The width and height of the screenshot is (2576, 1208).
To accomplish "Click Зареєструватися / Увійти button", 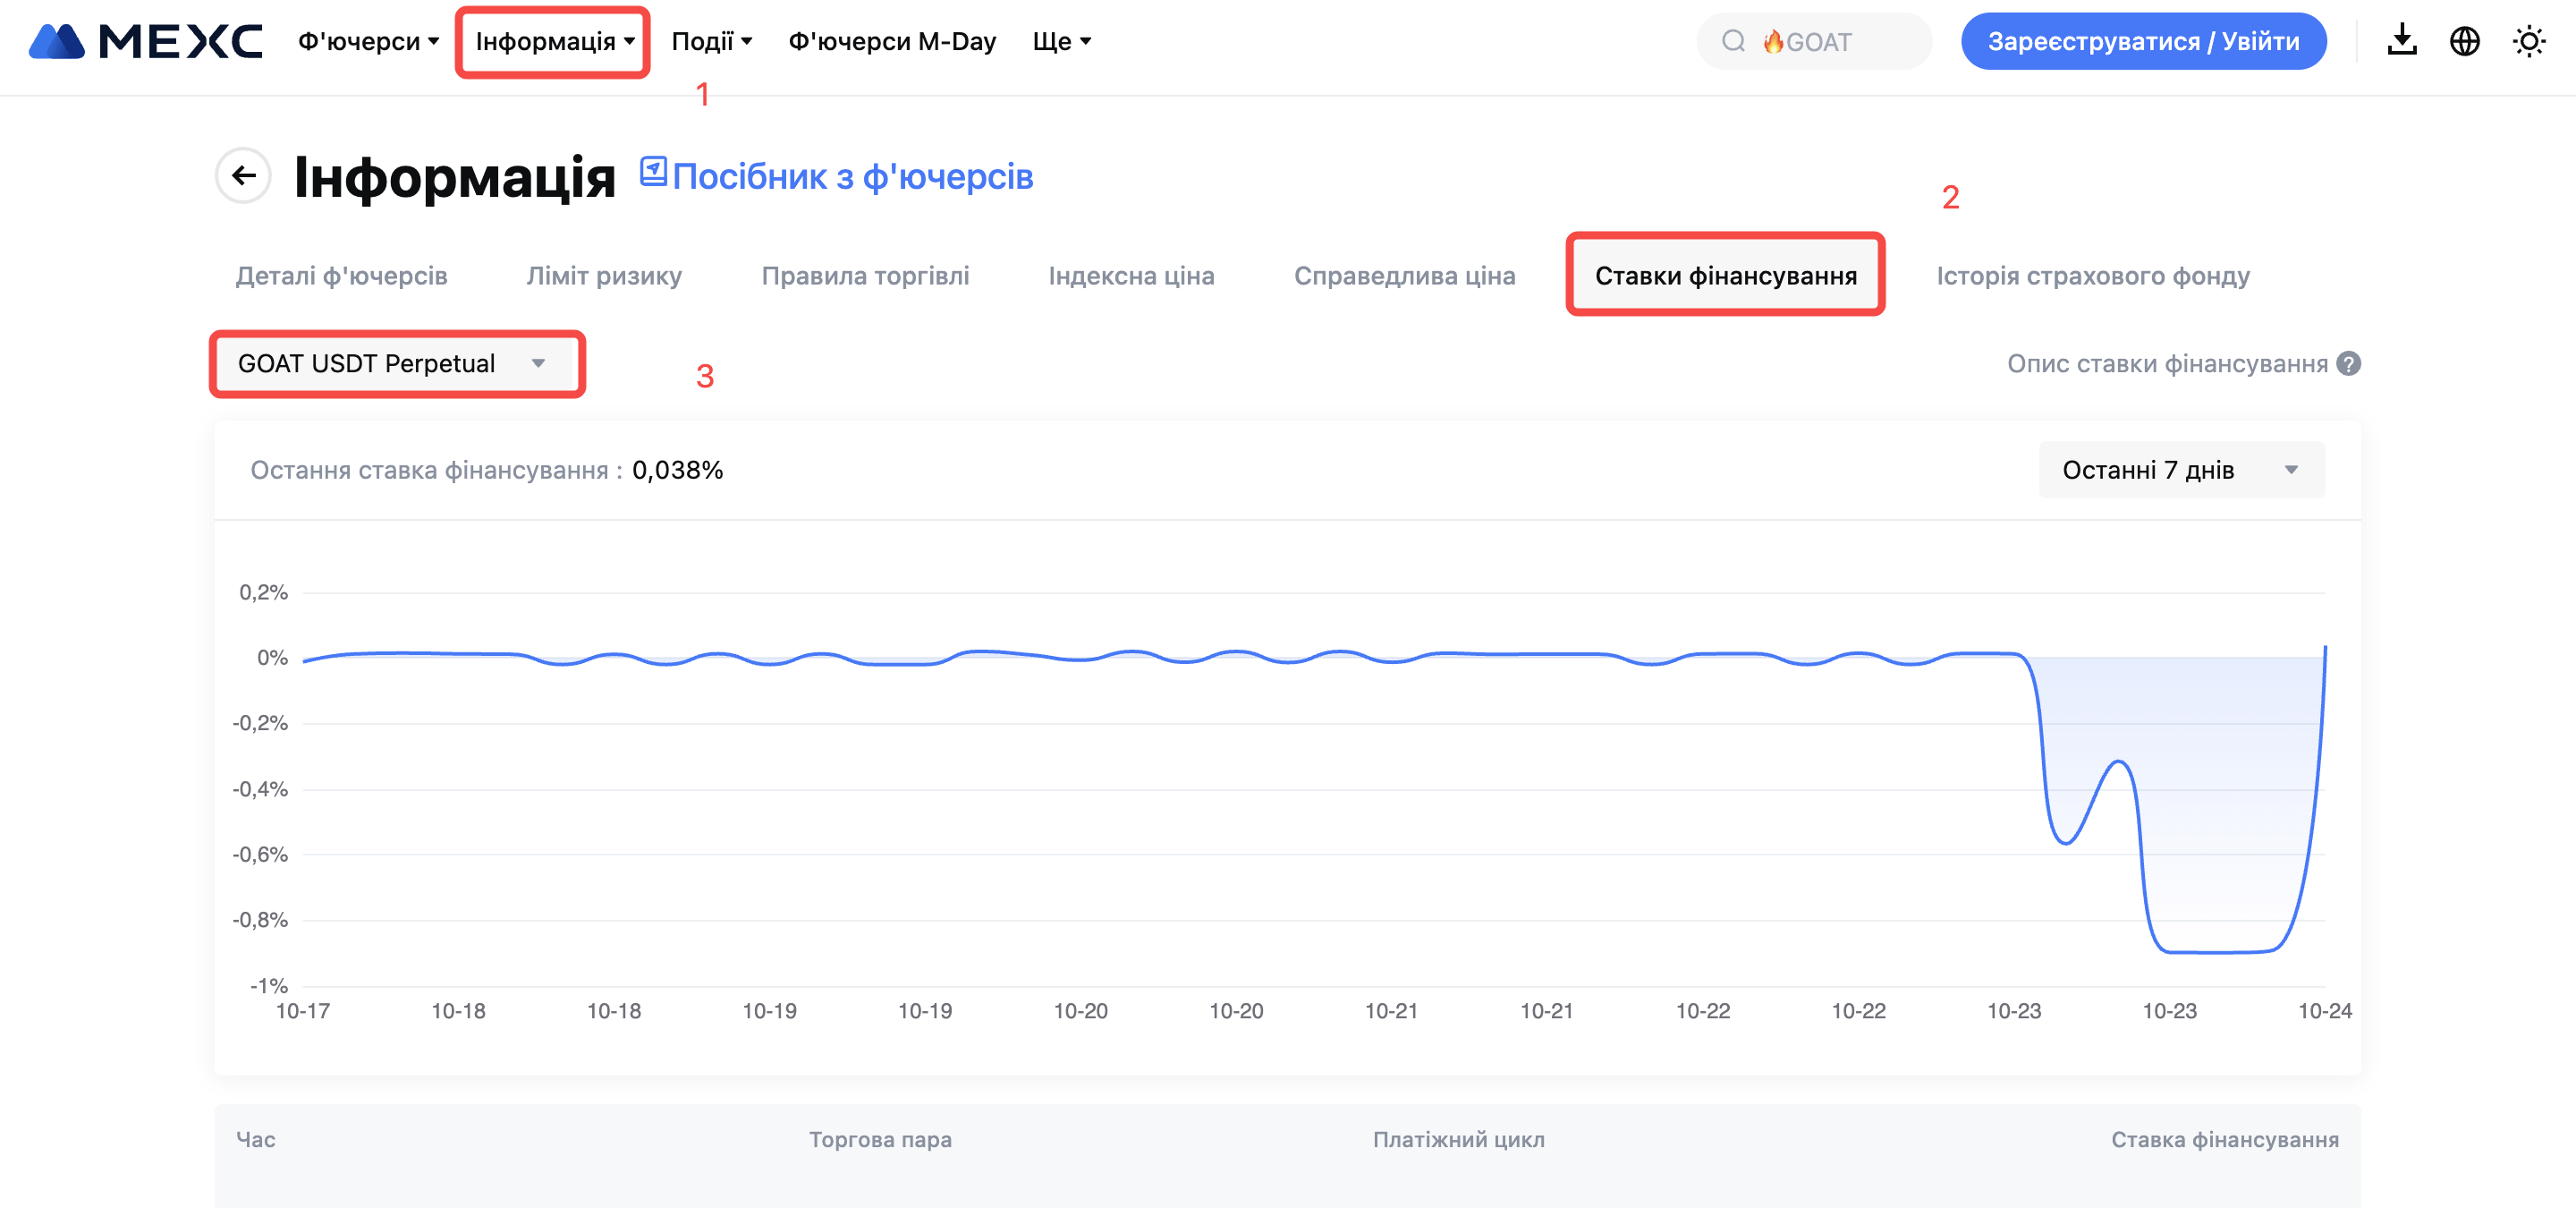I will pyautogui.click(x=2143, y=41).
